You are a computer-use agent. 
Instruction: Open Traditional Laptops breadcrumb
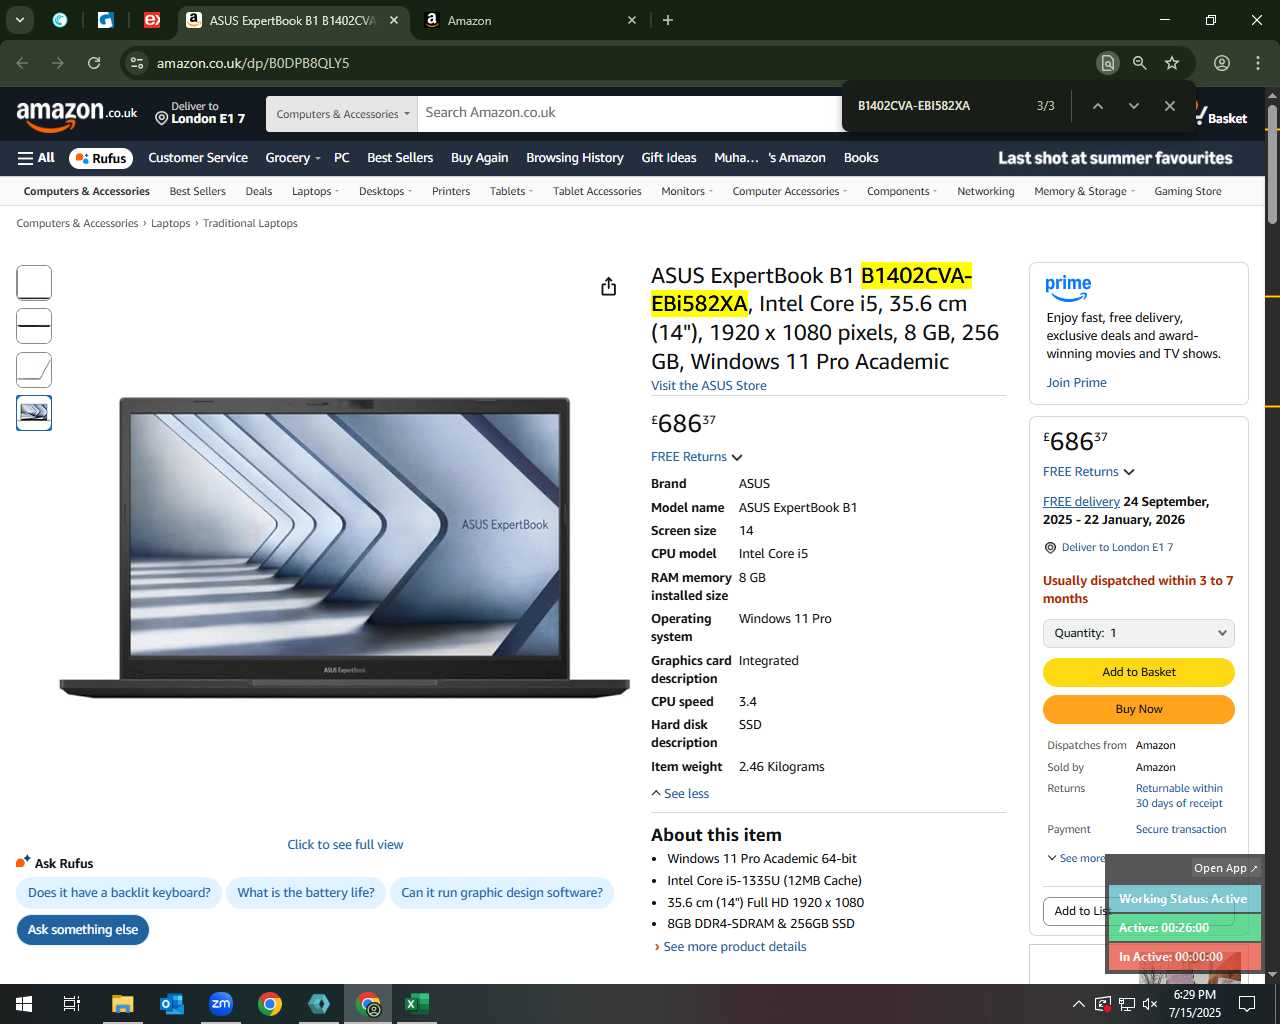(250, 223)
